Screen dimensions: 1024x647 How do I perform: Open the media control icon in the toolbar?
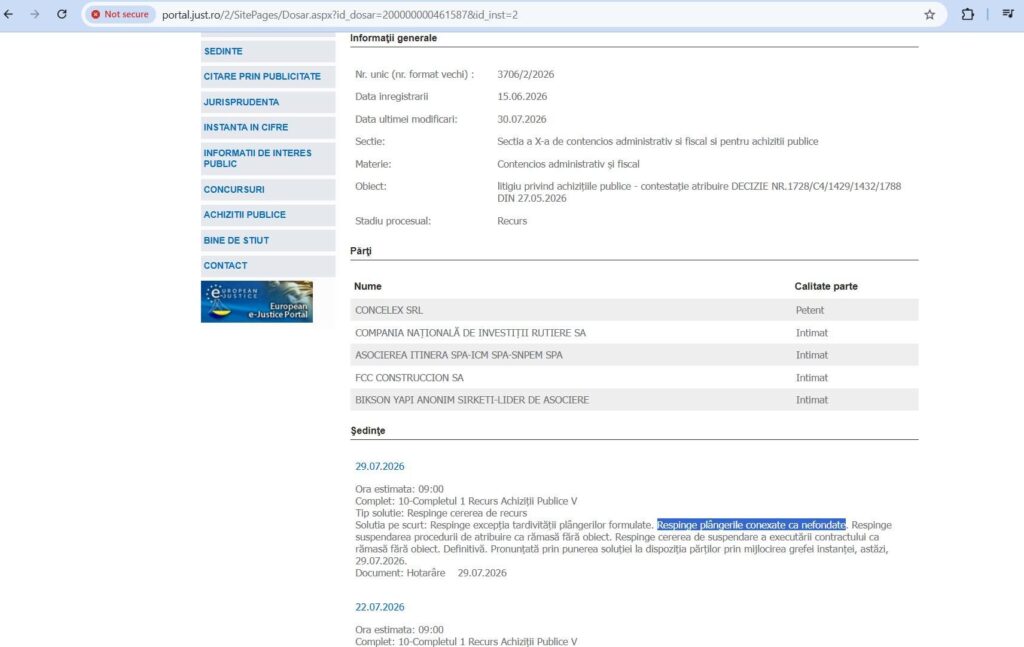(1008, 14)
